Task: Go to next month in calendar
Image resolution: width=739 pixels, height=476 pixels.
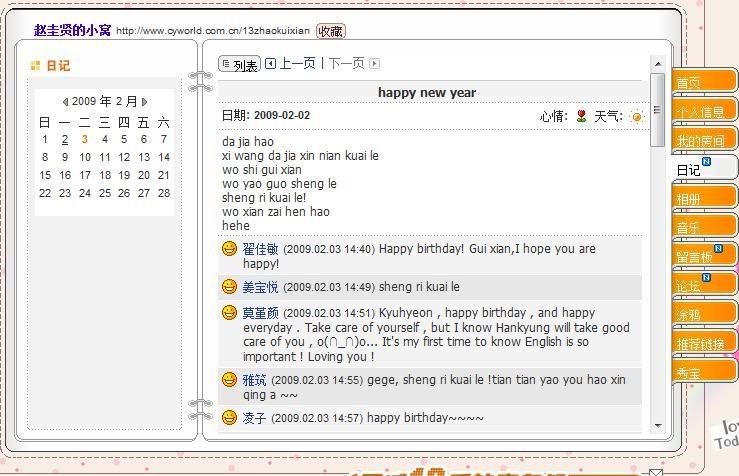Action: coord(144,102)
